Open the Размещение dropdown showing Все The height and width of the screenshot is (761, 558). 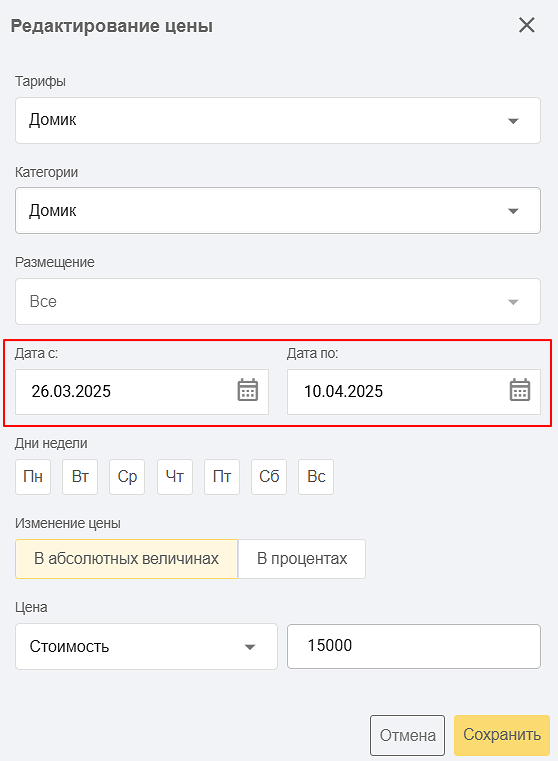coord(278,301)
